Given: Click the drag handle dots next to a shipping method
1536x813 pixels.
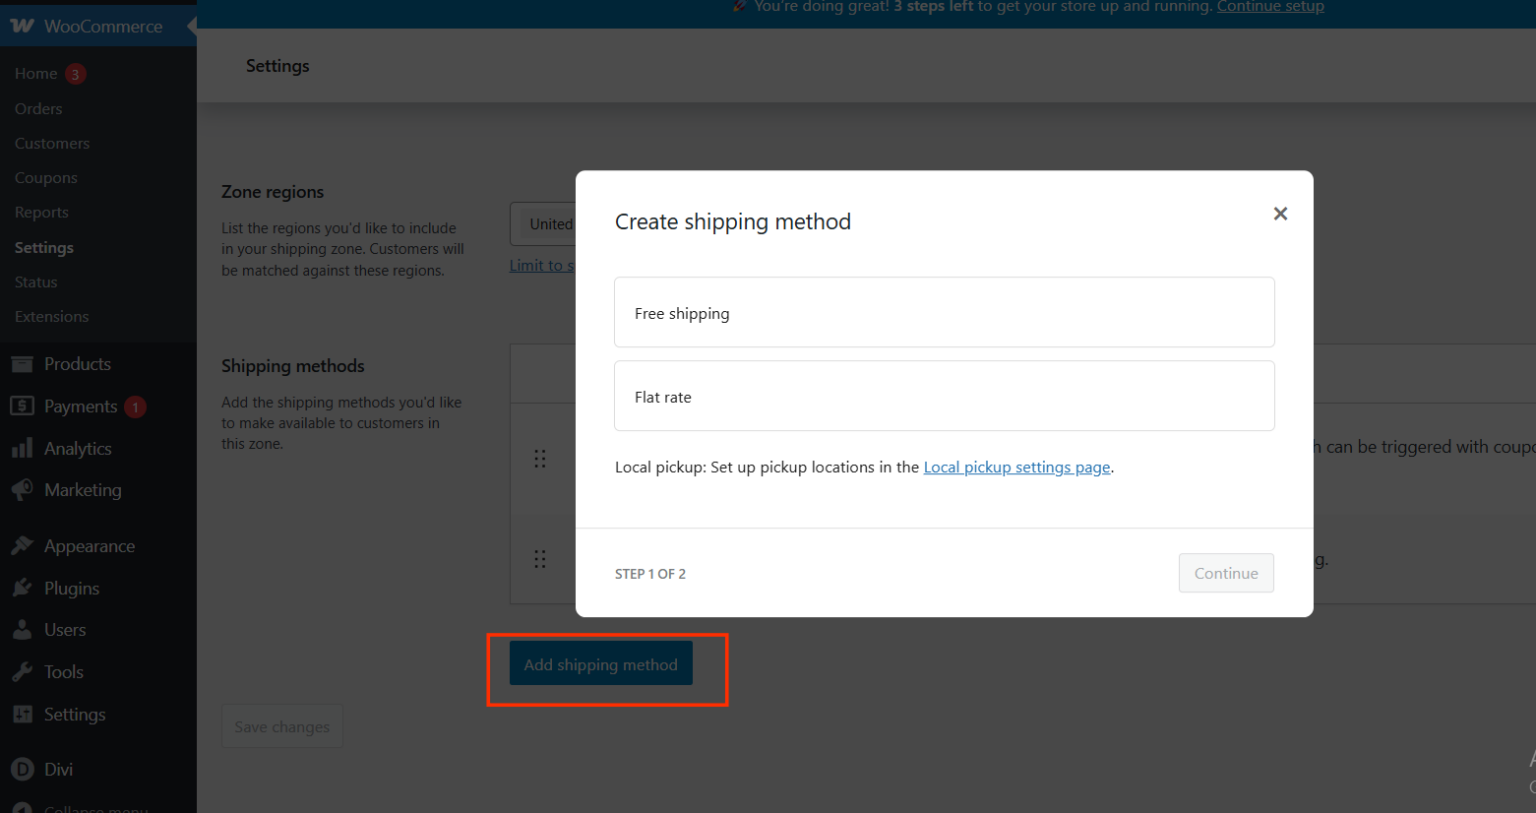Looking at the screenshot, I should [540, 458].
